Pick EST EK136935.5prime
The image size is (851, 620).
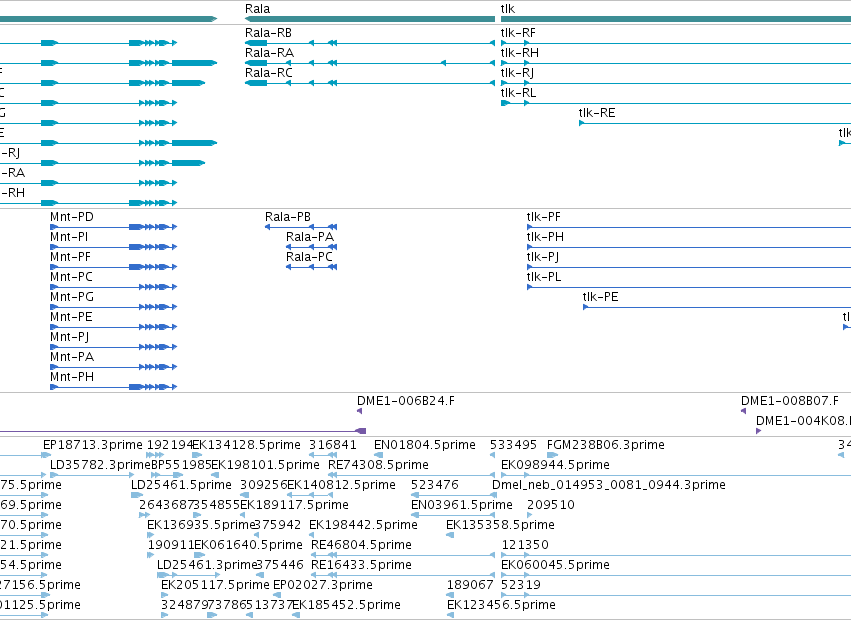pyautogui.click(x=201, y=526)
